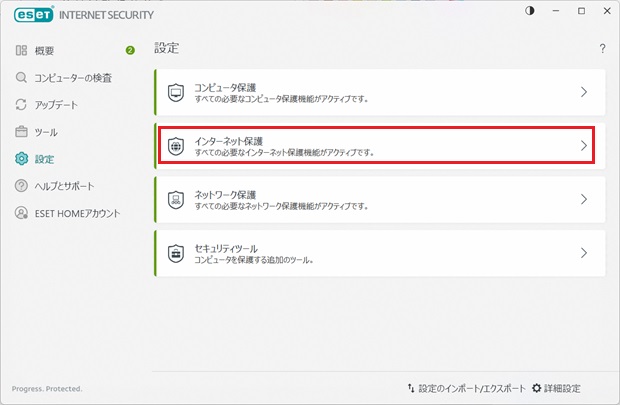Open the 概要 overview dashboard icon
Viewport: 620px width, 405px height.
coord(21,50)
